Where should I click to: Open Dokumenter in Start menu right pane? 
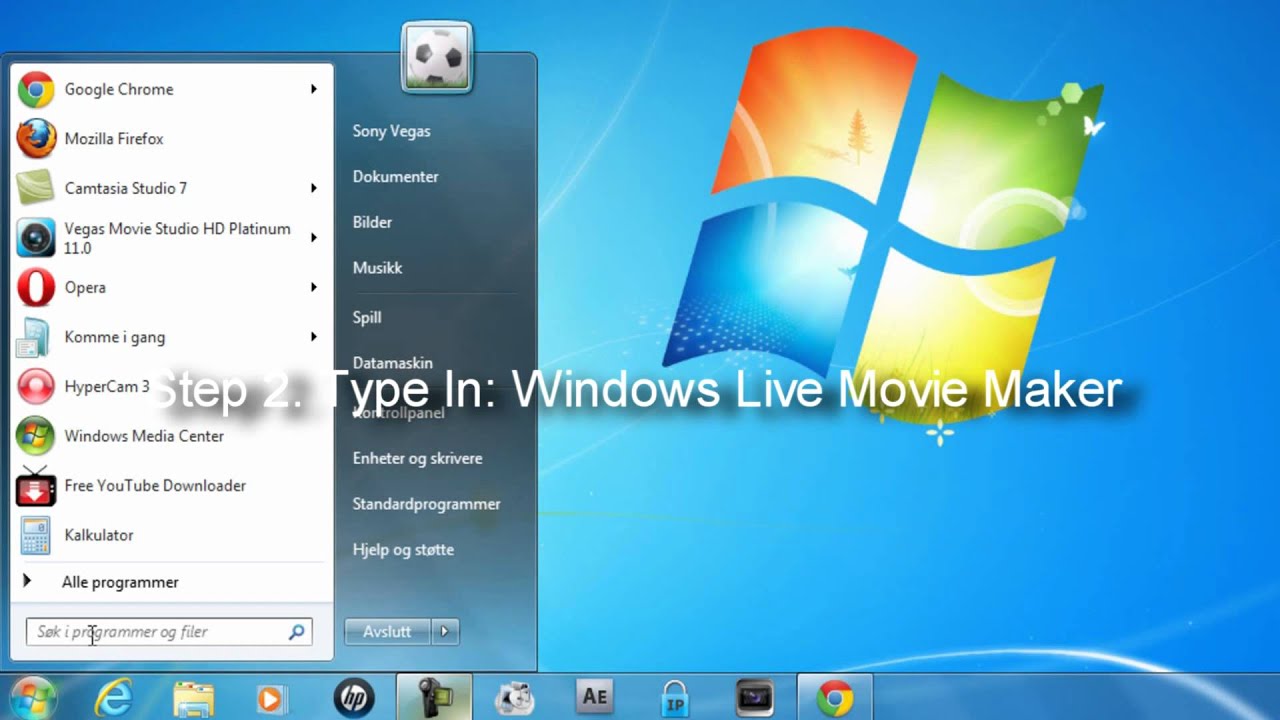pyautogui.click(x=395, y=177)
